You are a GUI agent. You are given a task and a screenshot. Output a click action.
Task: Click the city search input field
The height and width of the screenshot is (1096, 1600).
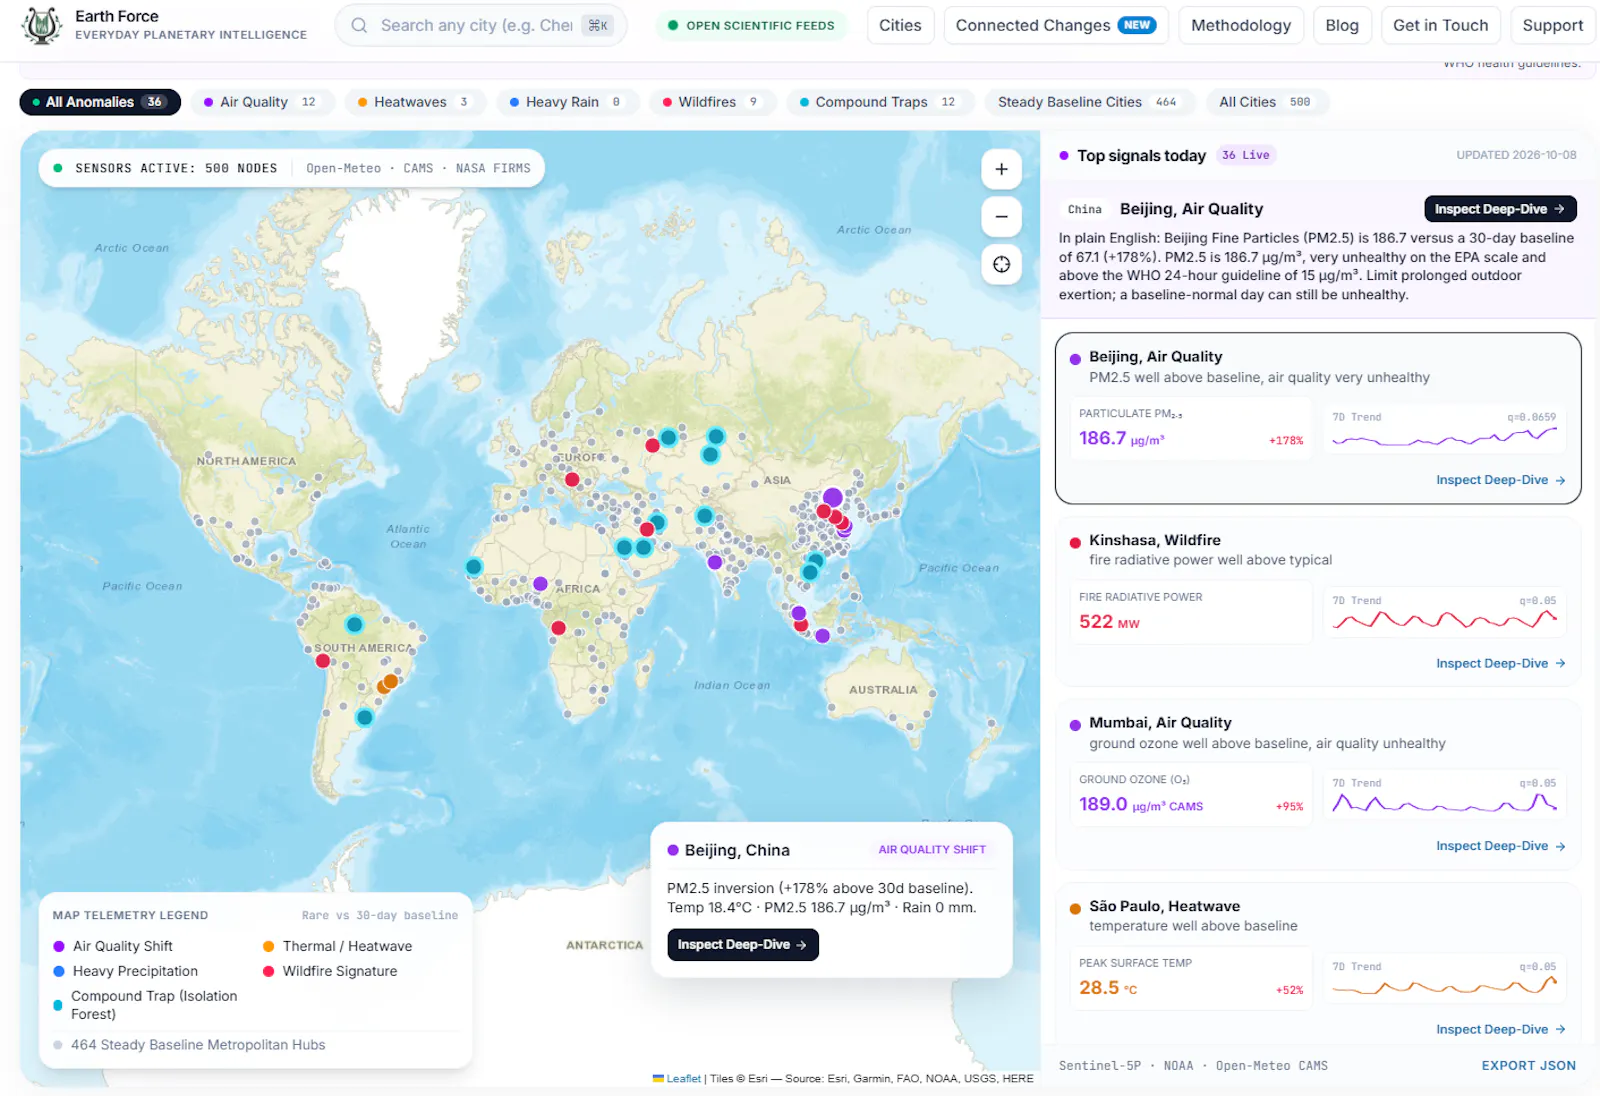click(x=481, y=25)
